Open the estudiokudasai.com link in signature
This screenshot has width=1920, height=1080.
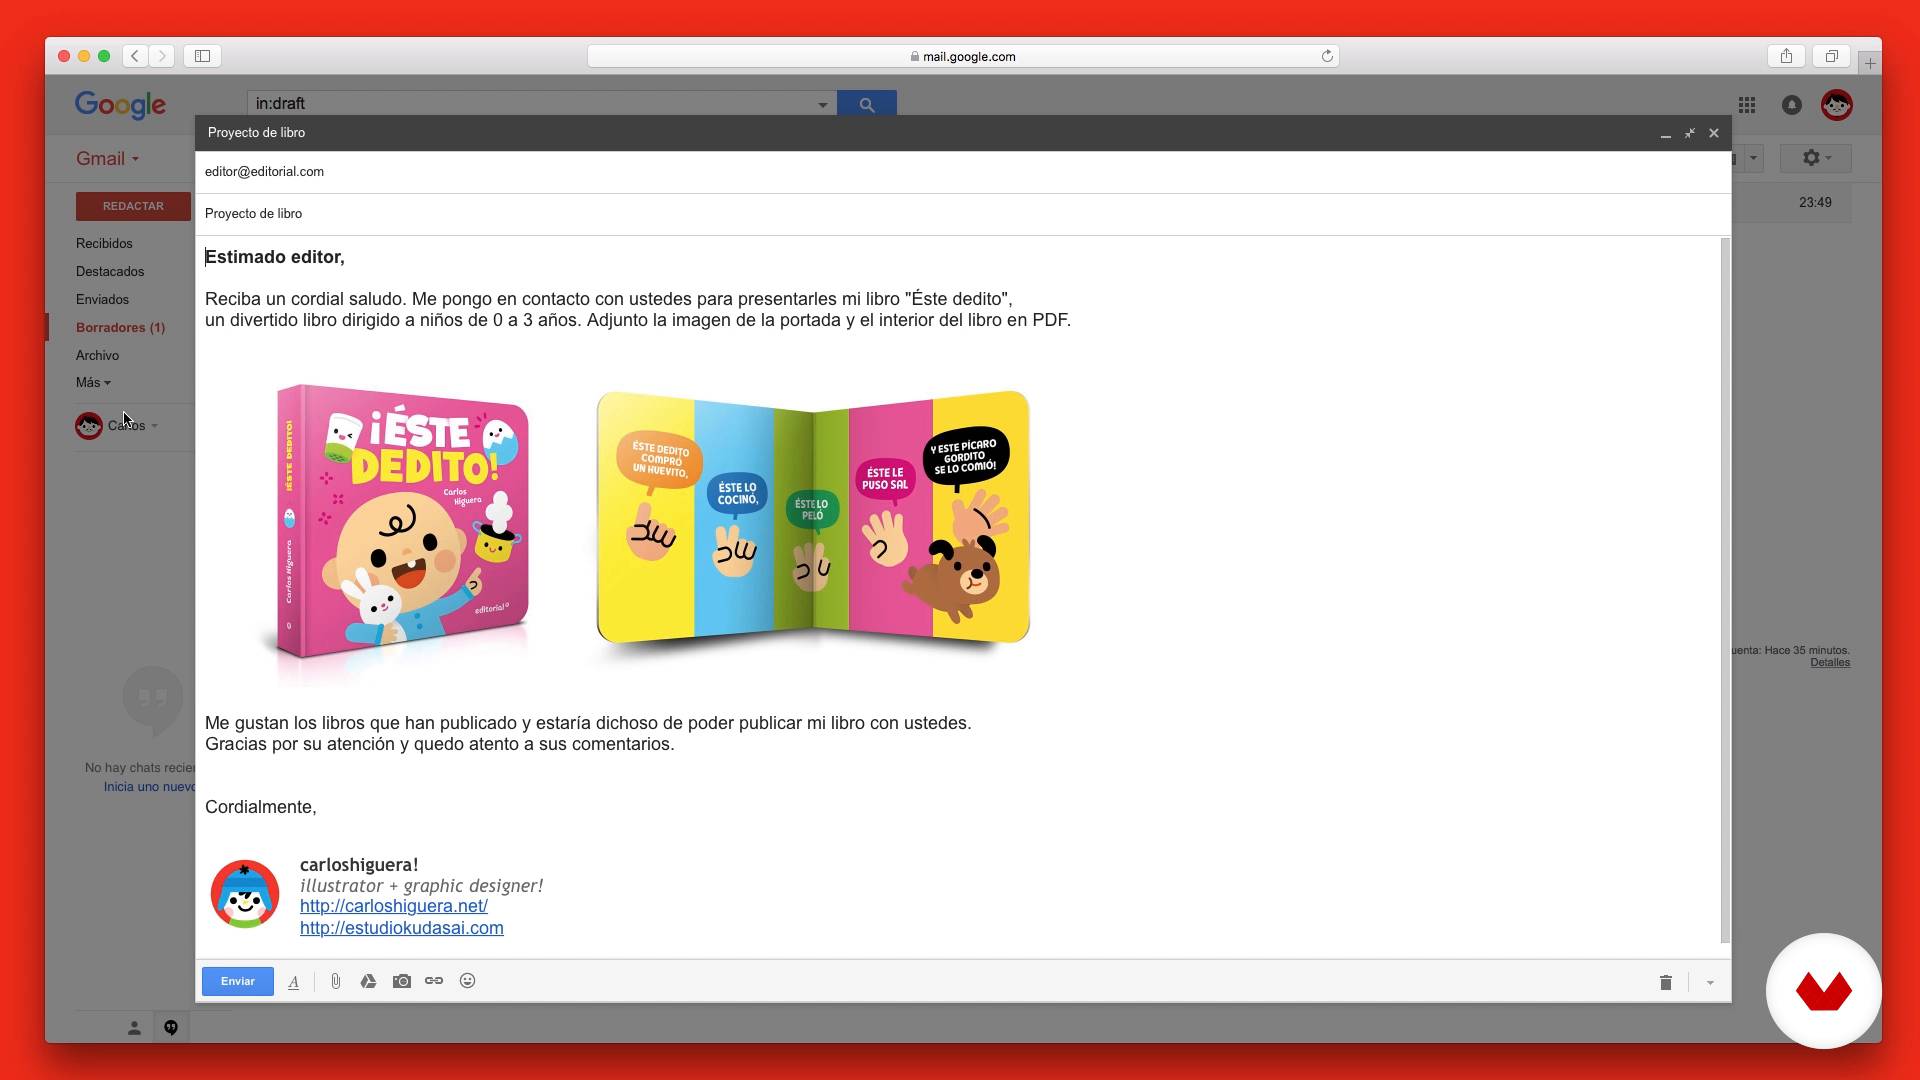coord(402,928)
